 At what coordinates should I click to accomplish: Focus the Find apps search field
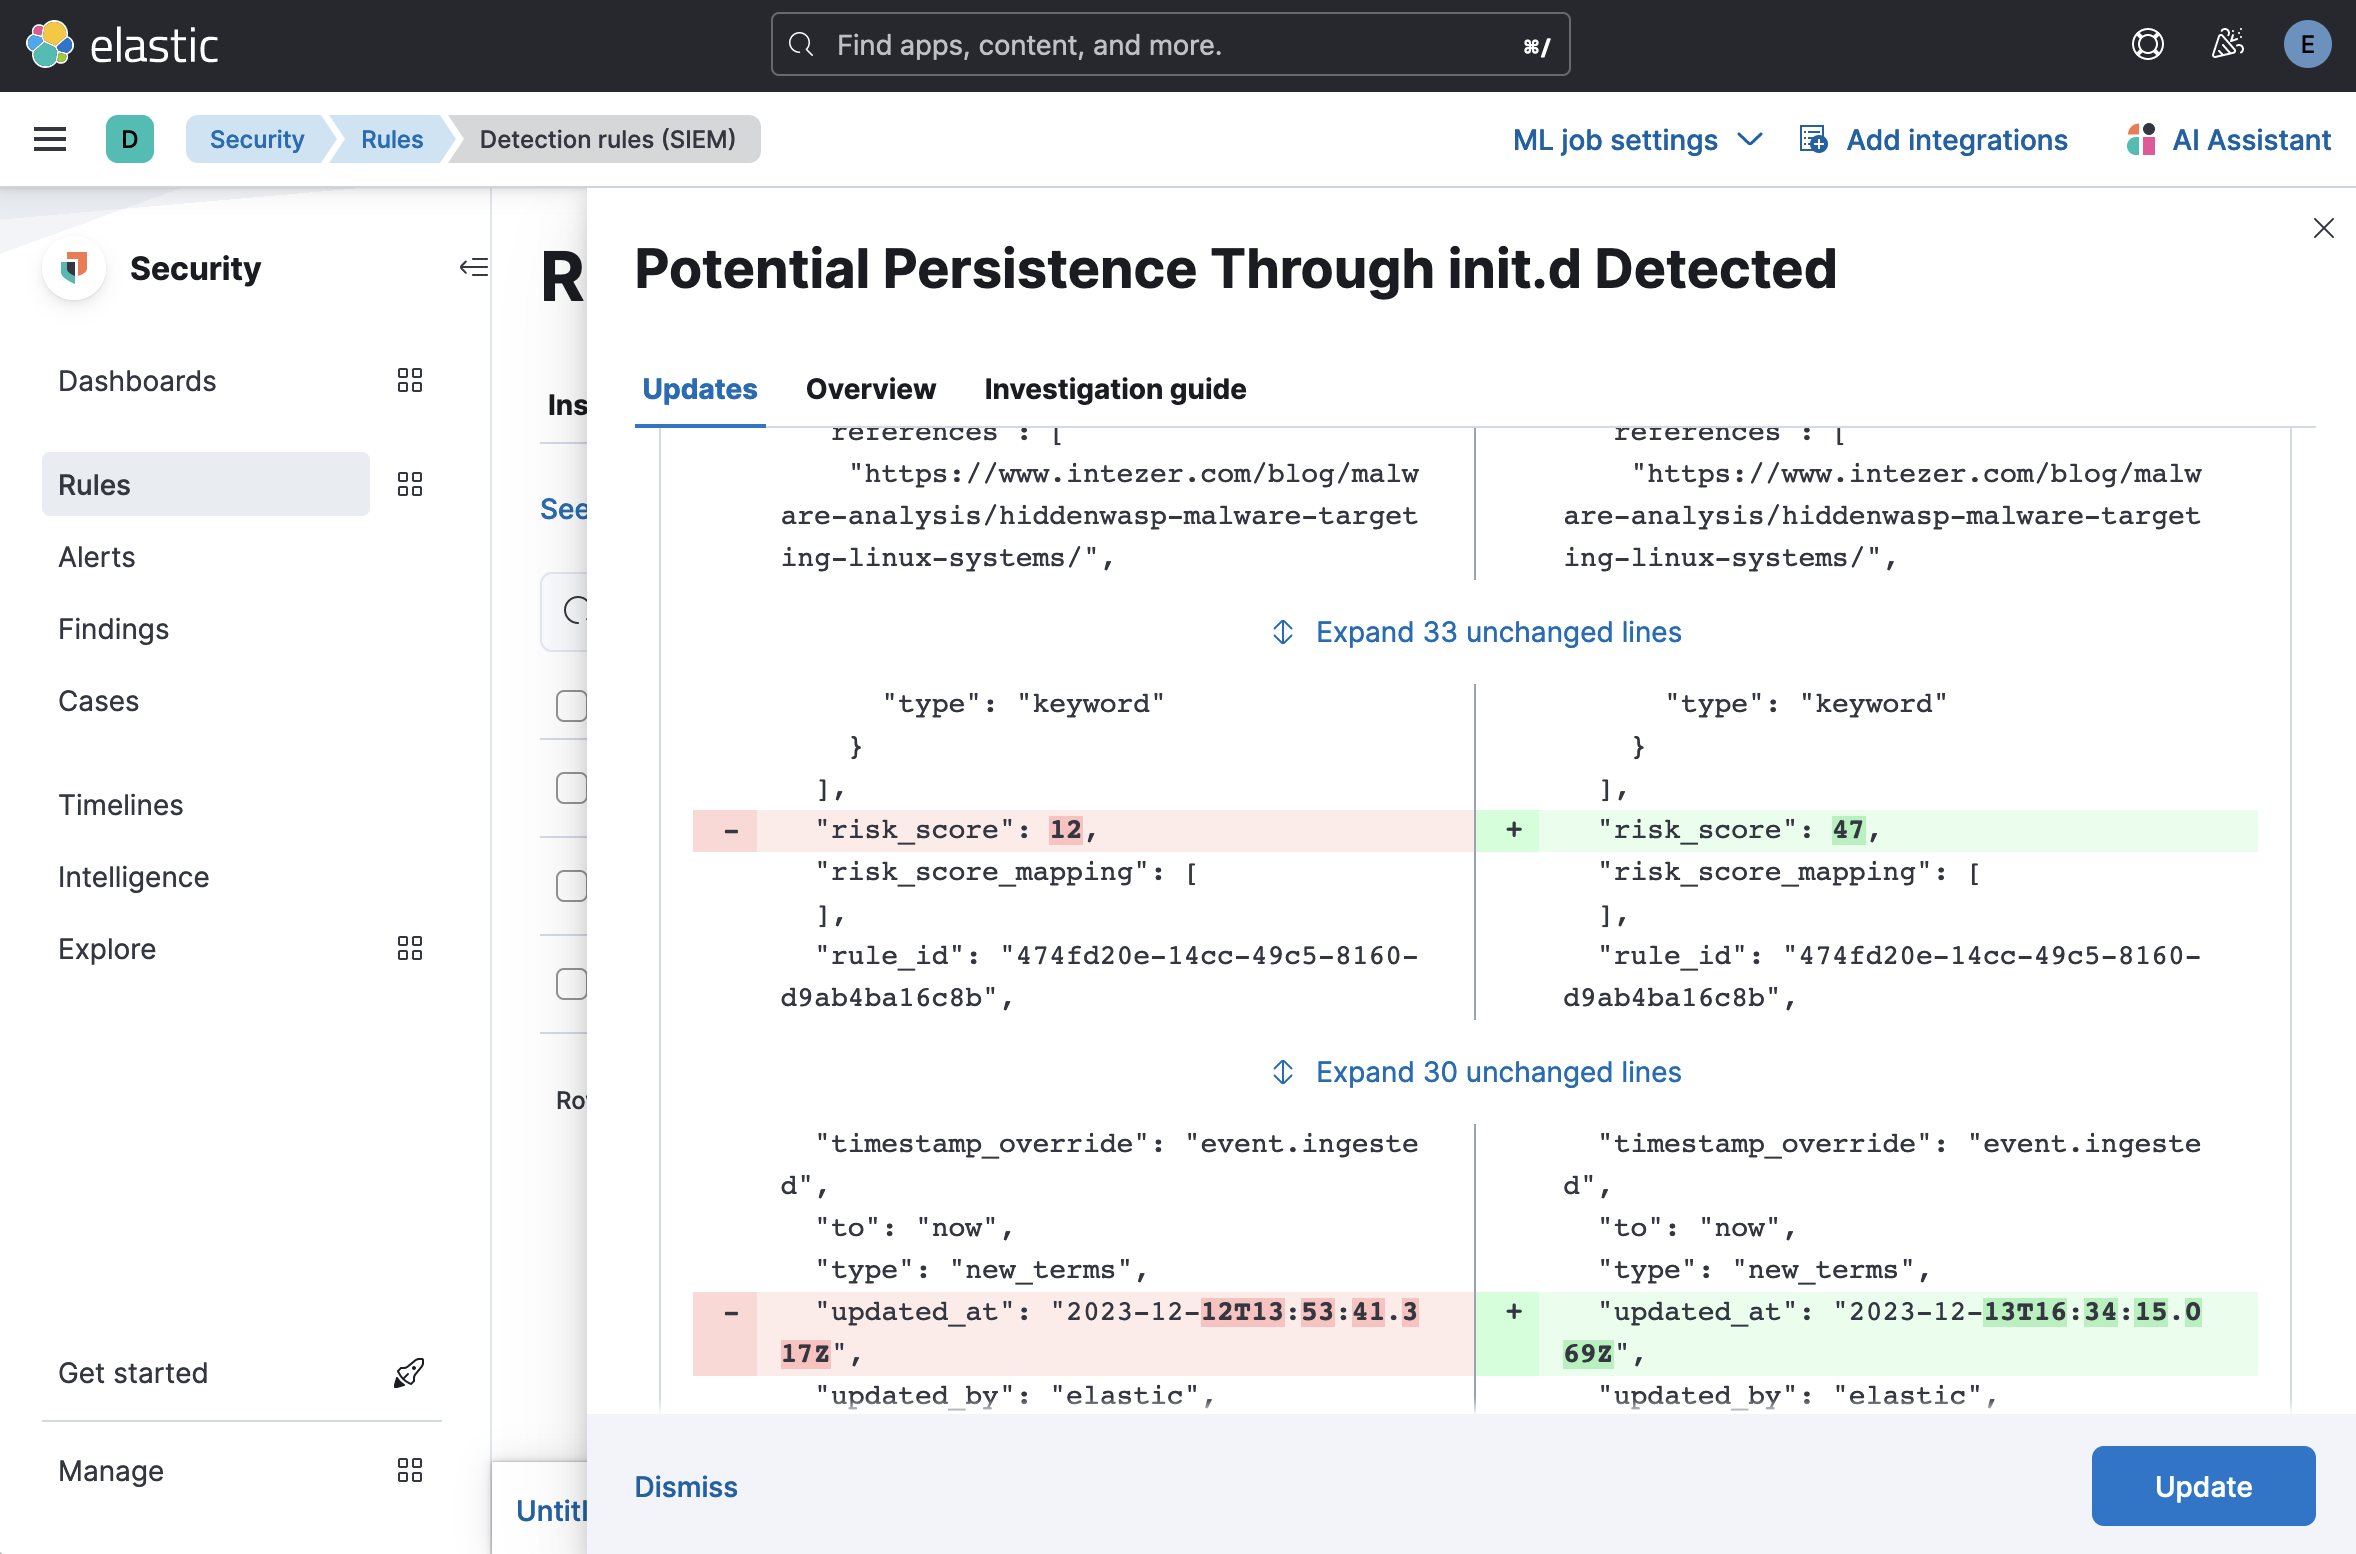click(x=1171, y=45)
